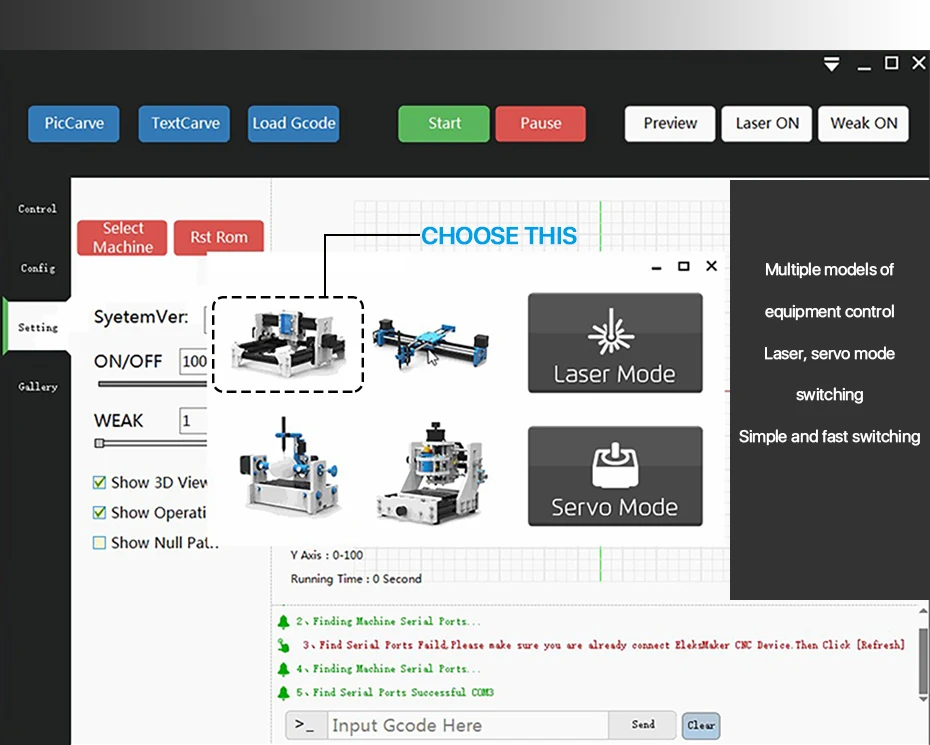Click the ON/OFF value field
This screenshot has height=745, width=930.
193,361
